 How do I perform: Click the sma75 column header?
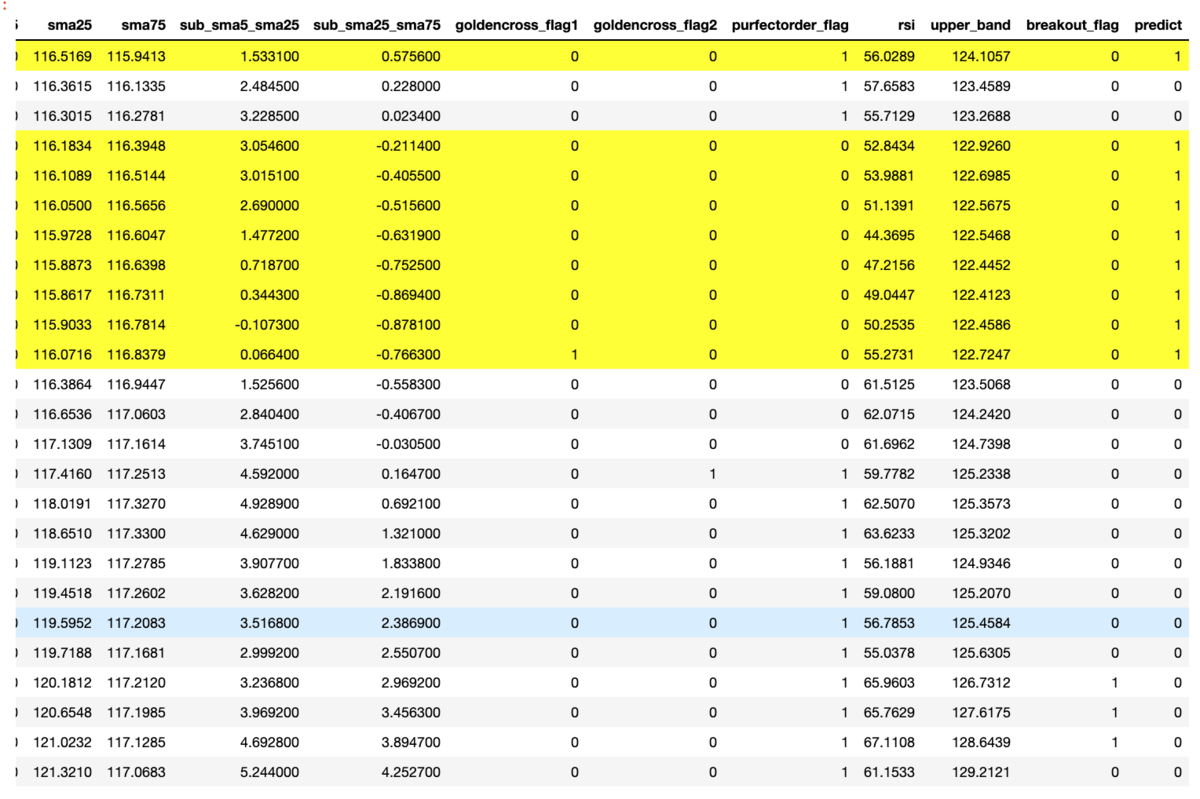[143, 25]
